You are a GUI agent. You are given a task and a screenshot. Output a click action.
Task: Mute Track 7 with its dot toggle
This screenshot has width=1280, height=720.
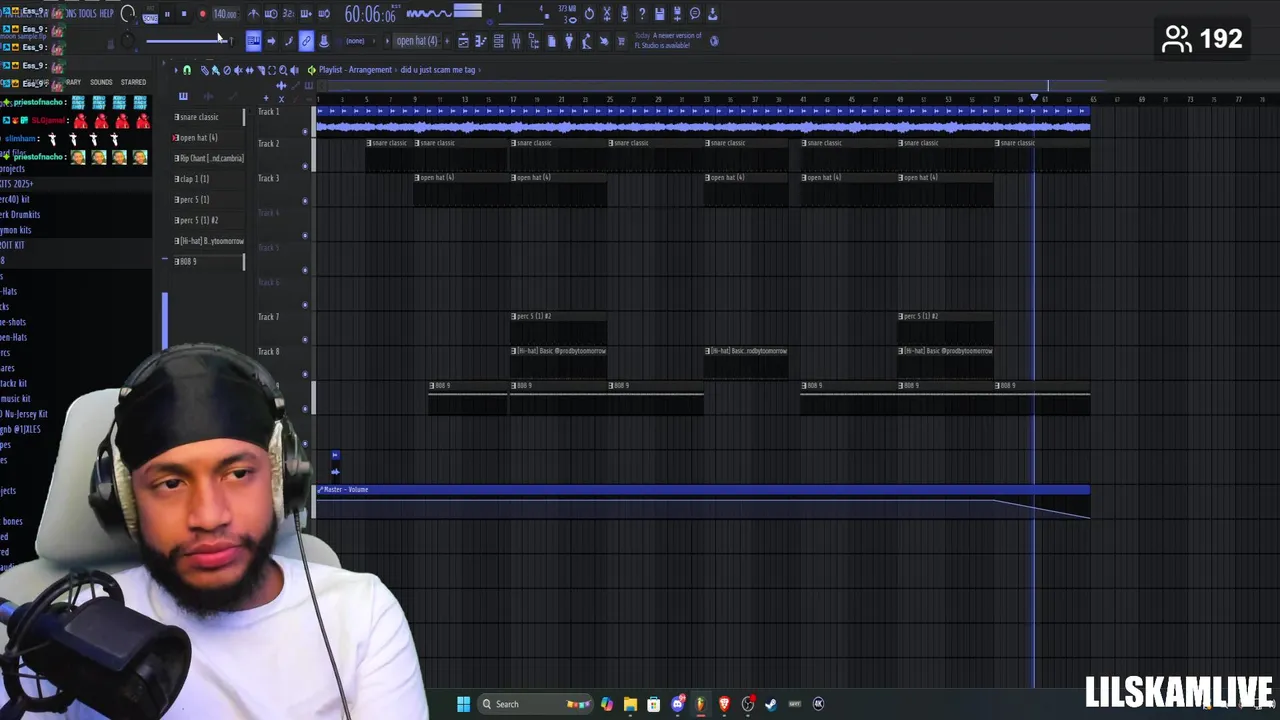305,340
